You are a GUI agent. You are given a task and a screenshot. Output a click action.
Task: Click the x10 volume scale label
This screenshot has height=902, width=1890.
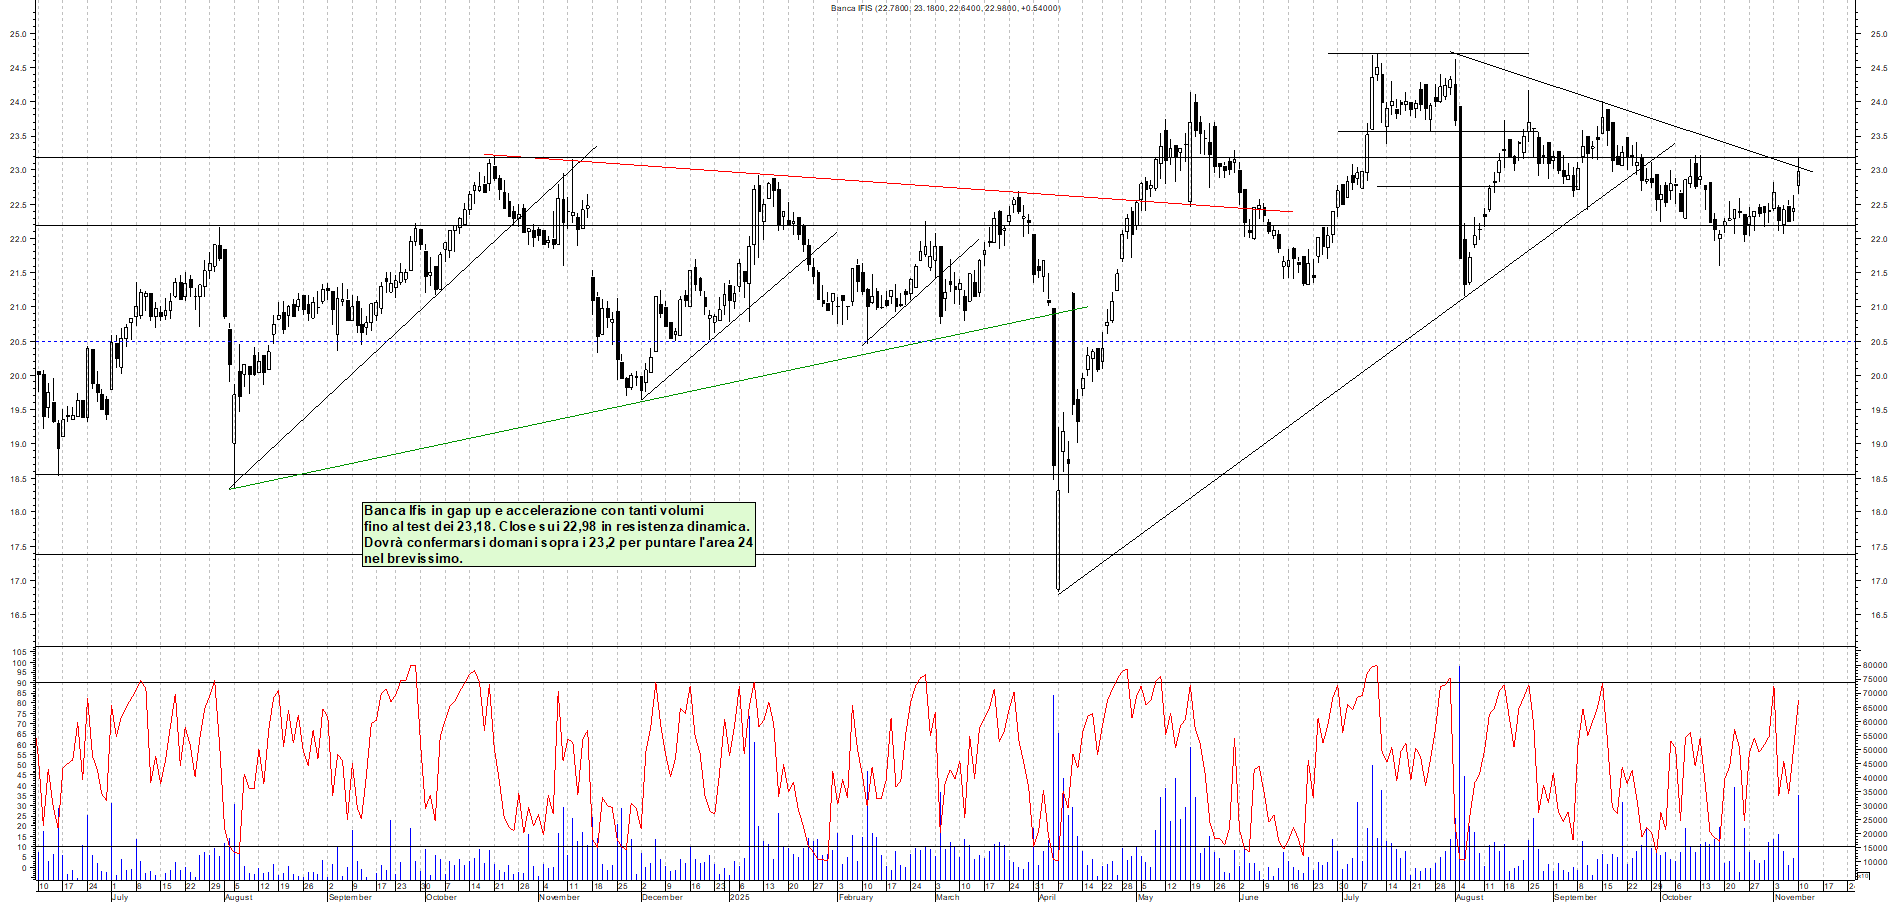tap(1861, 875)
